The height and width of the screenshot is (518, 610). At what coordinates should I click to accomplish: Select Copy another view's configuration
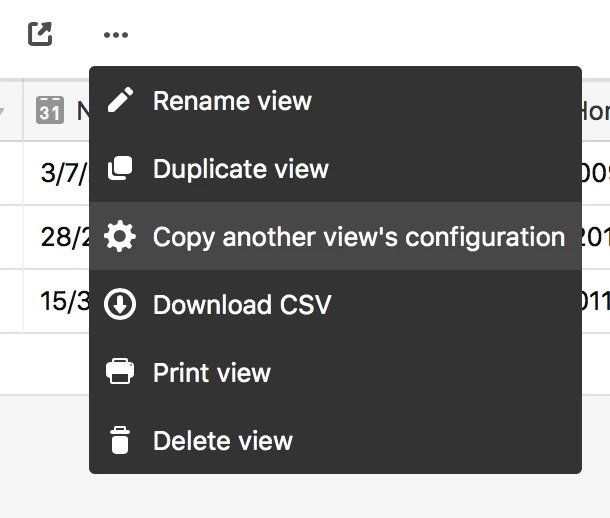tap(335, 236)
